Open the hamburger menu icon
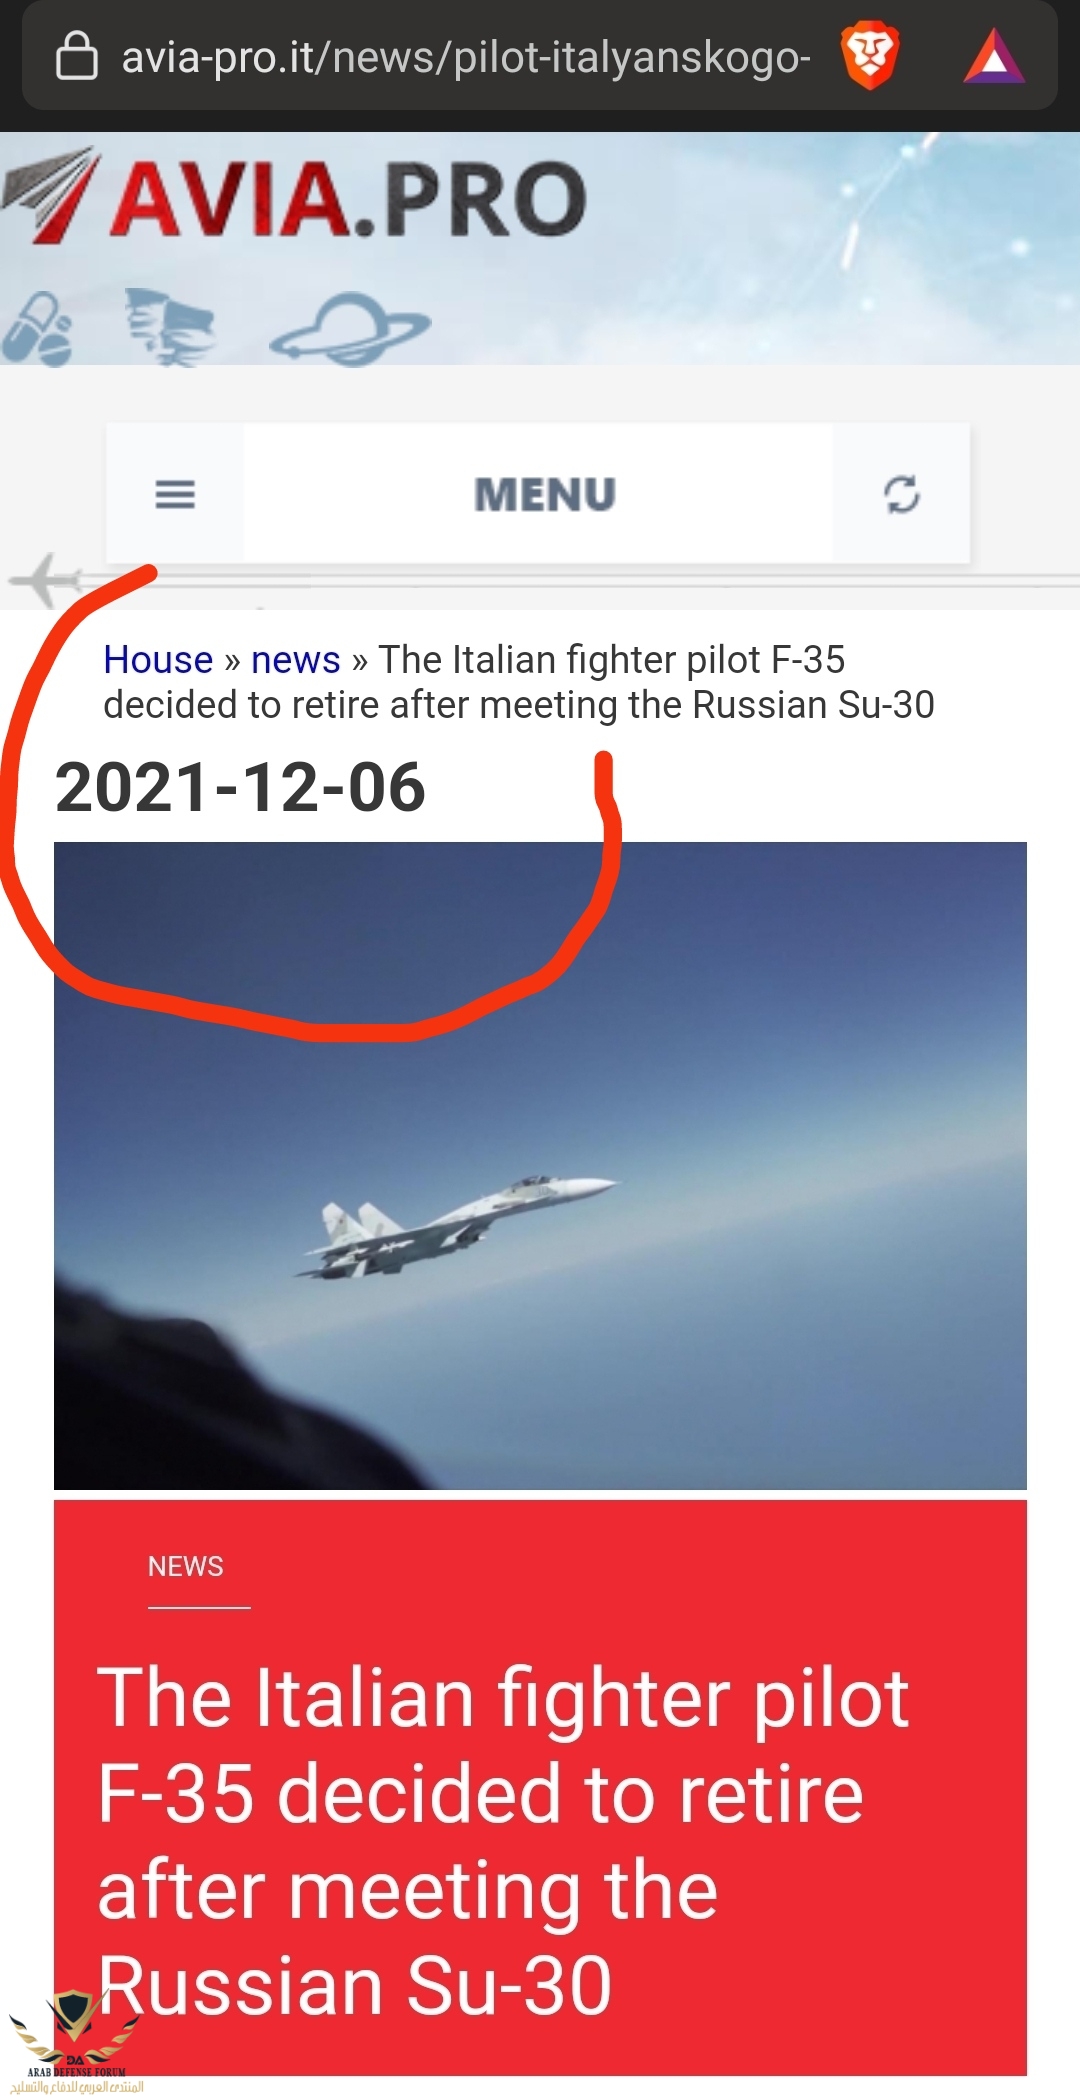 pyautogui.click(x=175, y=494)
